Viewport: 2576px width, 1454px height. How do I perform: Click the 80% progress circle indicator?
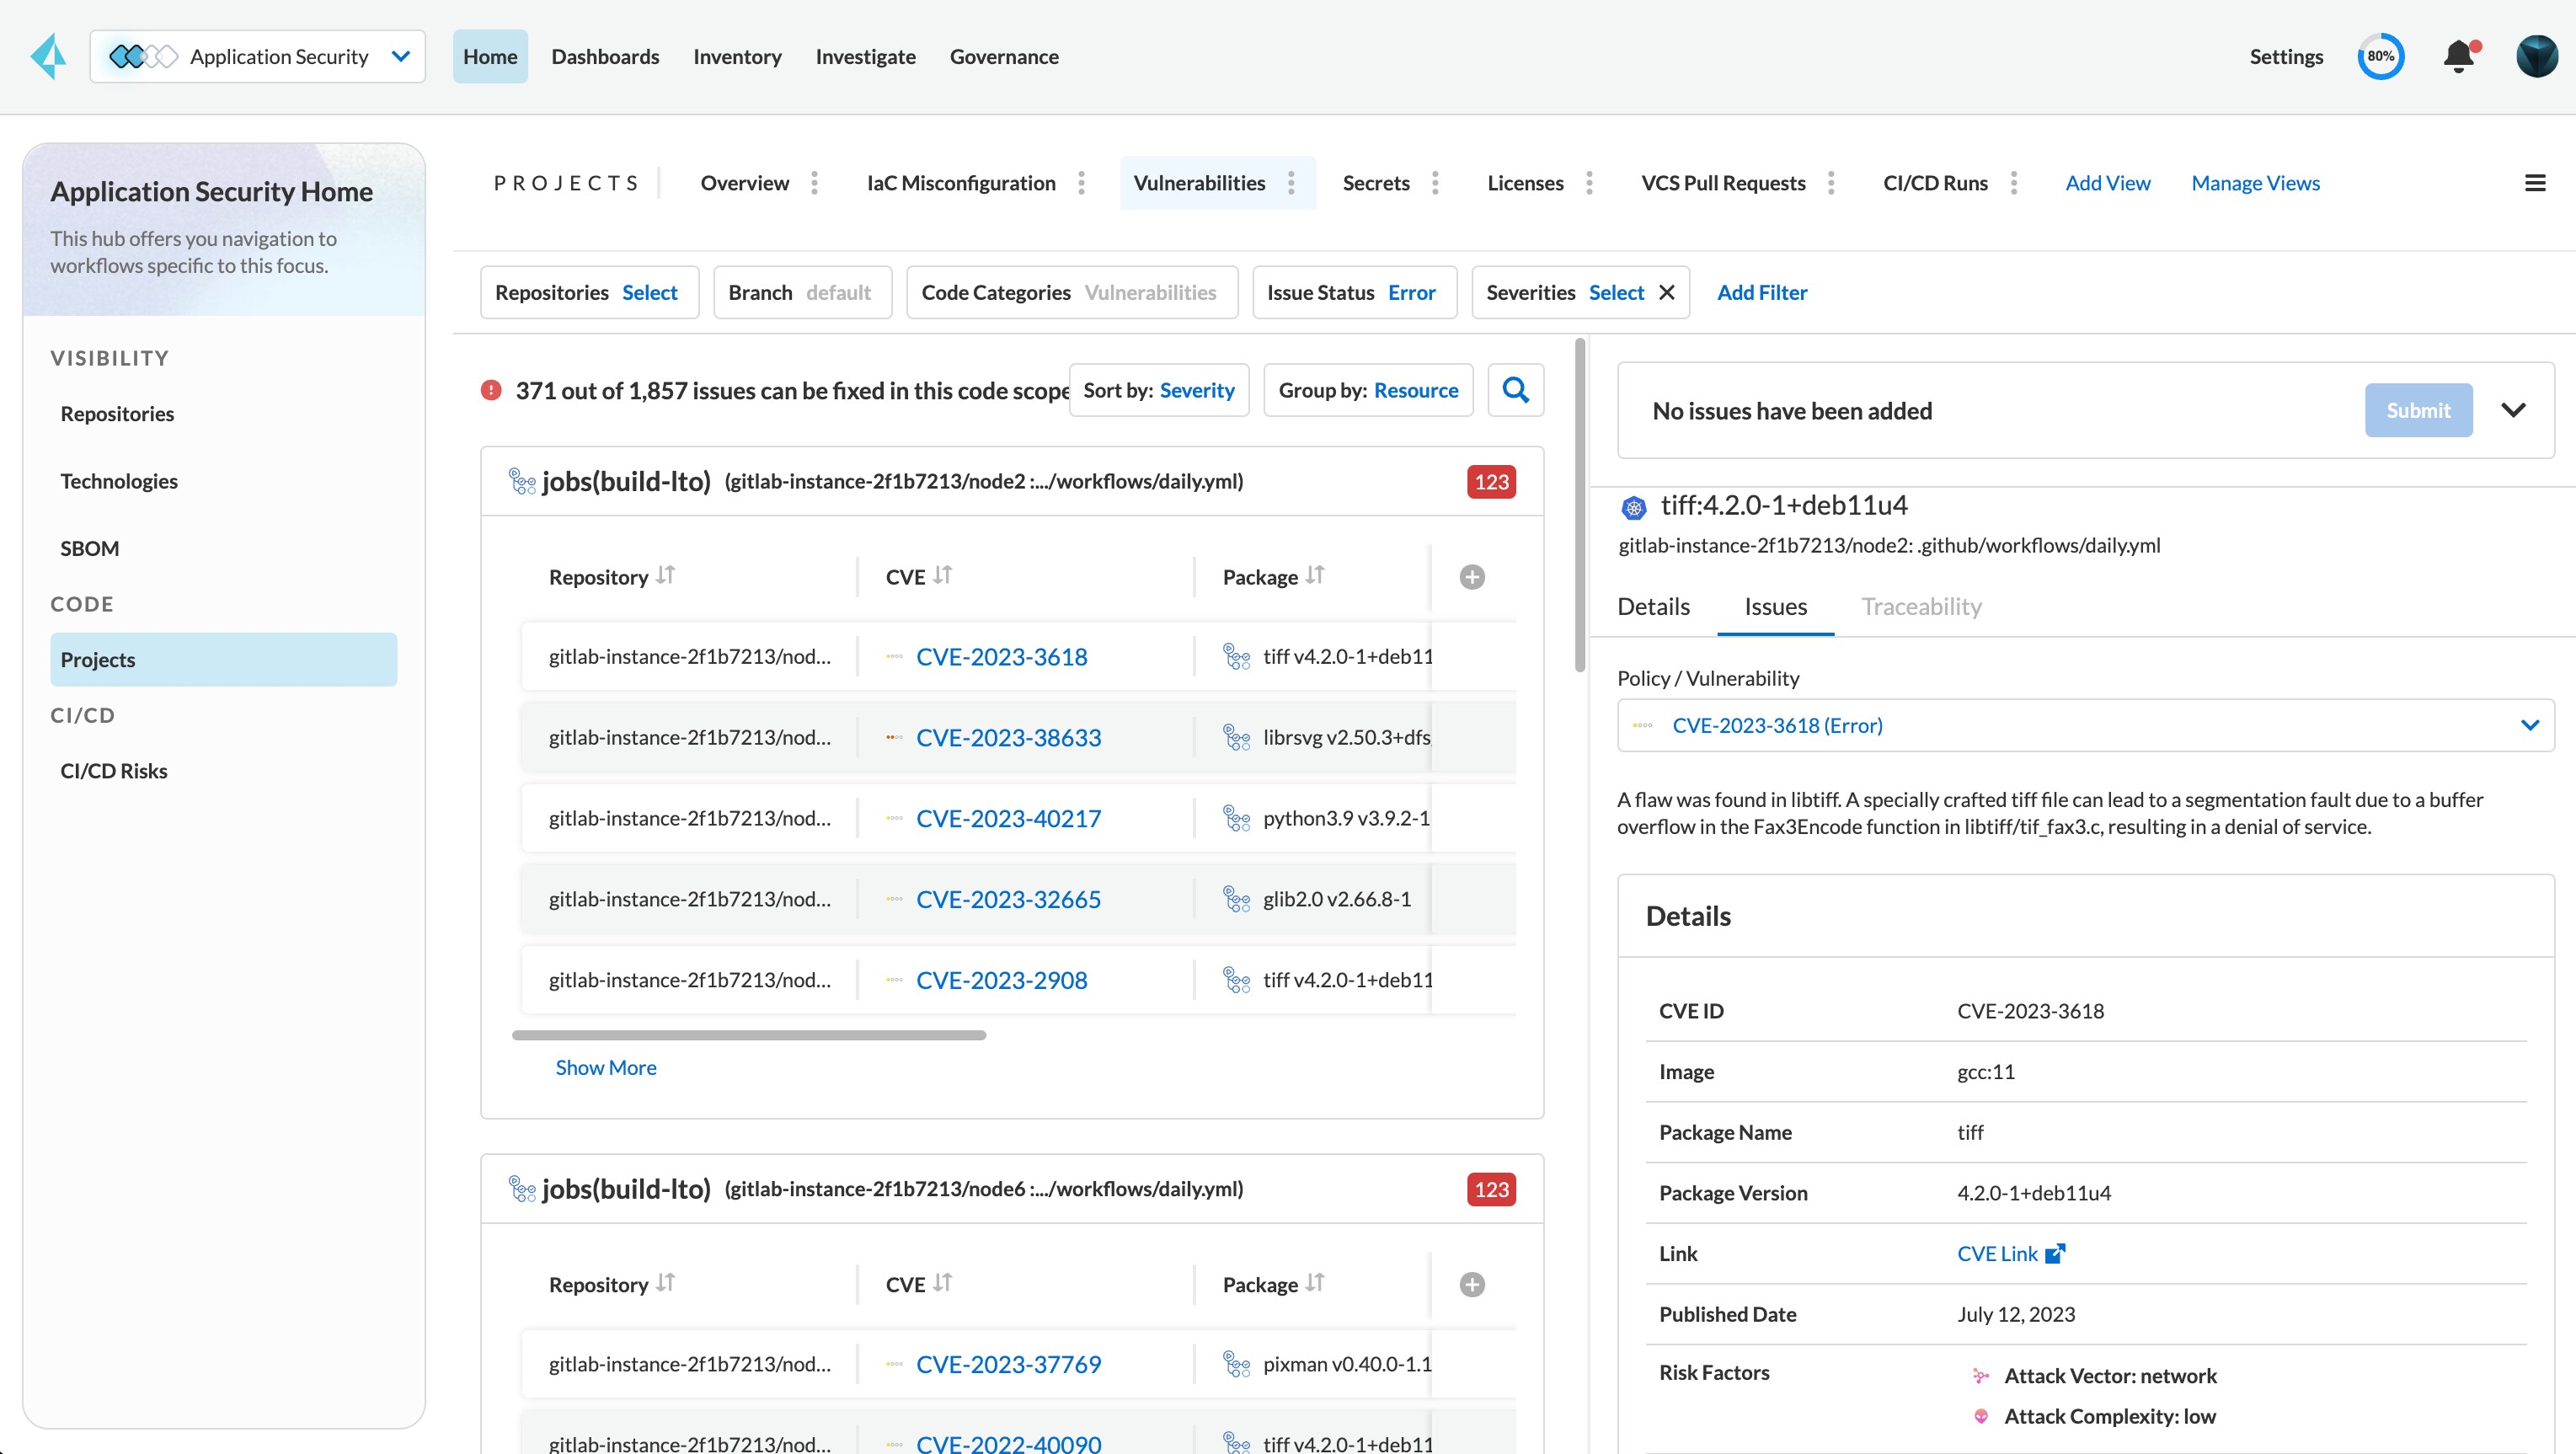pos(2380,57)
